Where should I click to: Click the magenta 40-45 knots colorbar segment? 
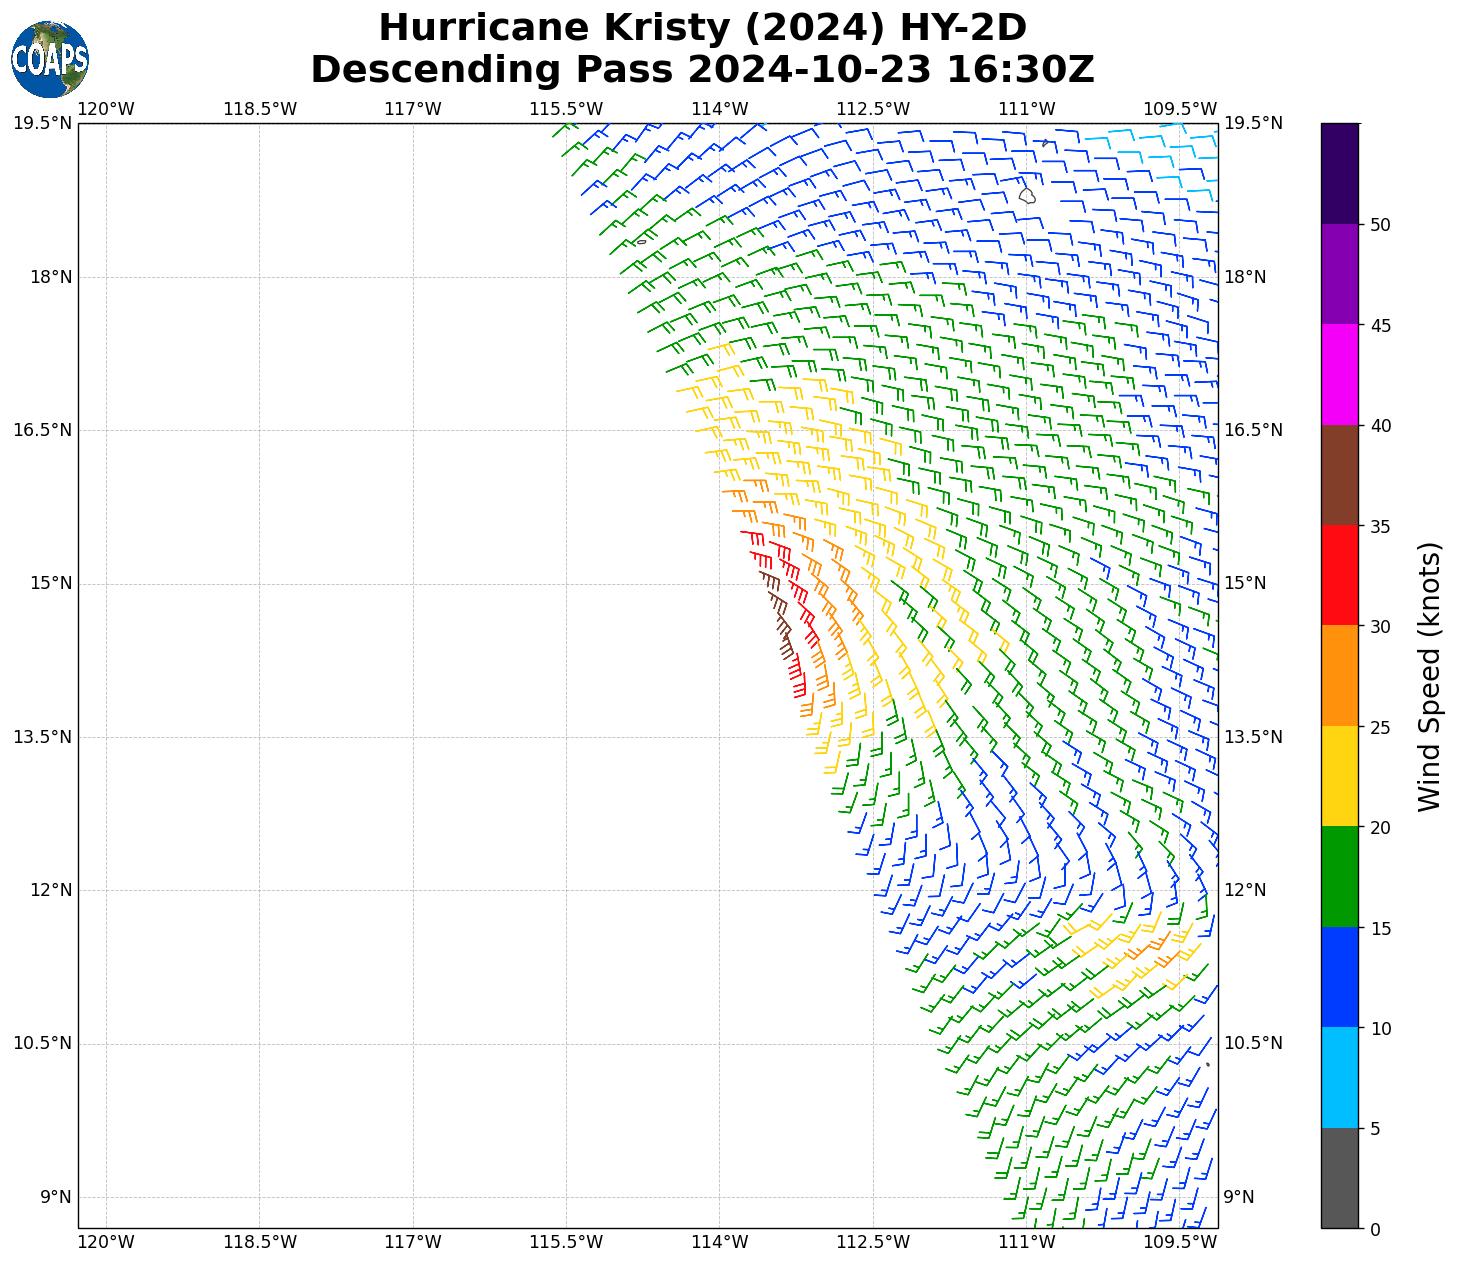(x=1339, y=374)
